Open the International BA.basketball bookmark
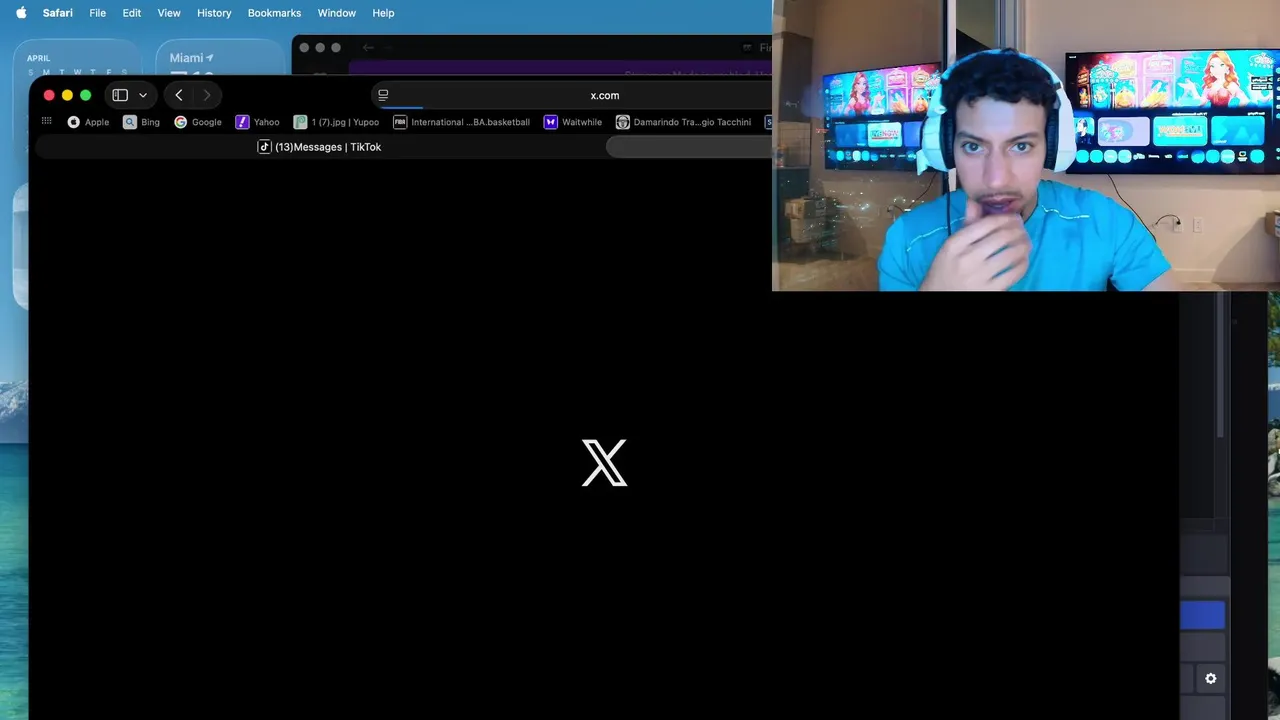 [461, 122]
